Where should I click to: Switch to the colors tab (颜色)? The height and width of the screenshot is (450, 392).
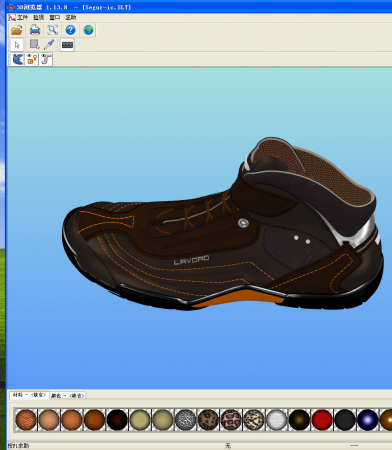point(68,395)
